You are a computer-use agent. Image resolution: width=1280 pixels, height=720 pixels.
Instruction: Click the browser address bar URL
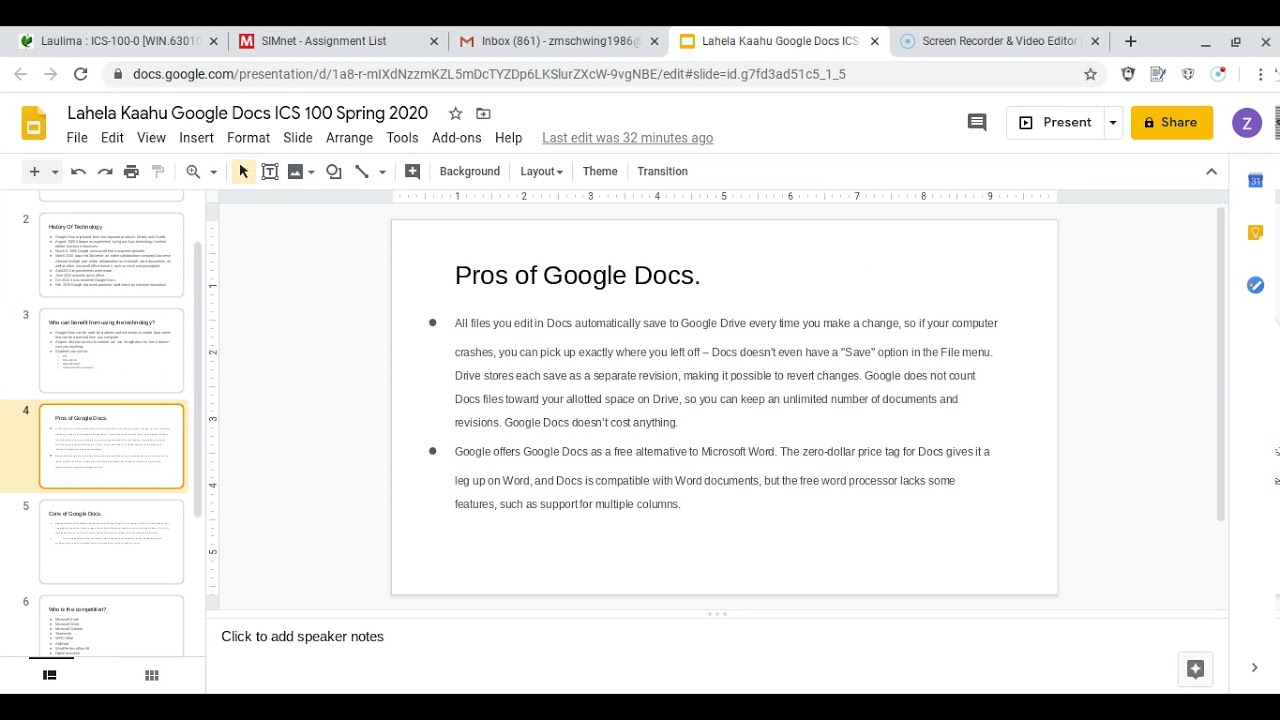tap(489, 74)
